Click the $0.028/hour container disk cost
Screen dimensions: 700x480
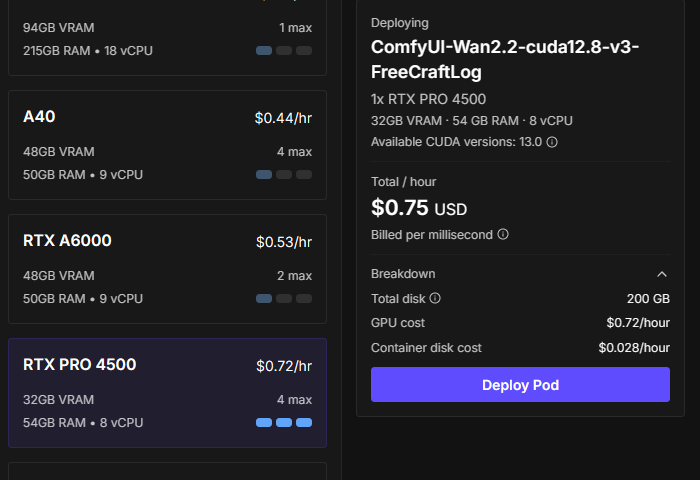[634, 348]
